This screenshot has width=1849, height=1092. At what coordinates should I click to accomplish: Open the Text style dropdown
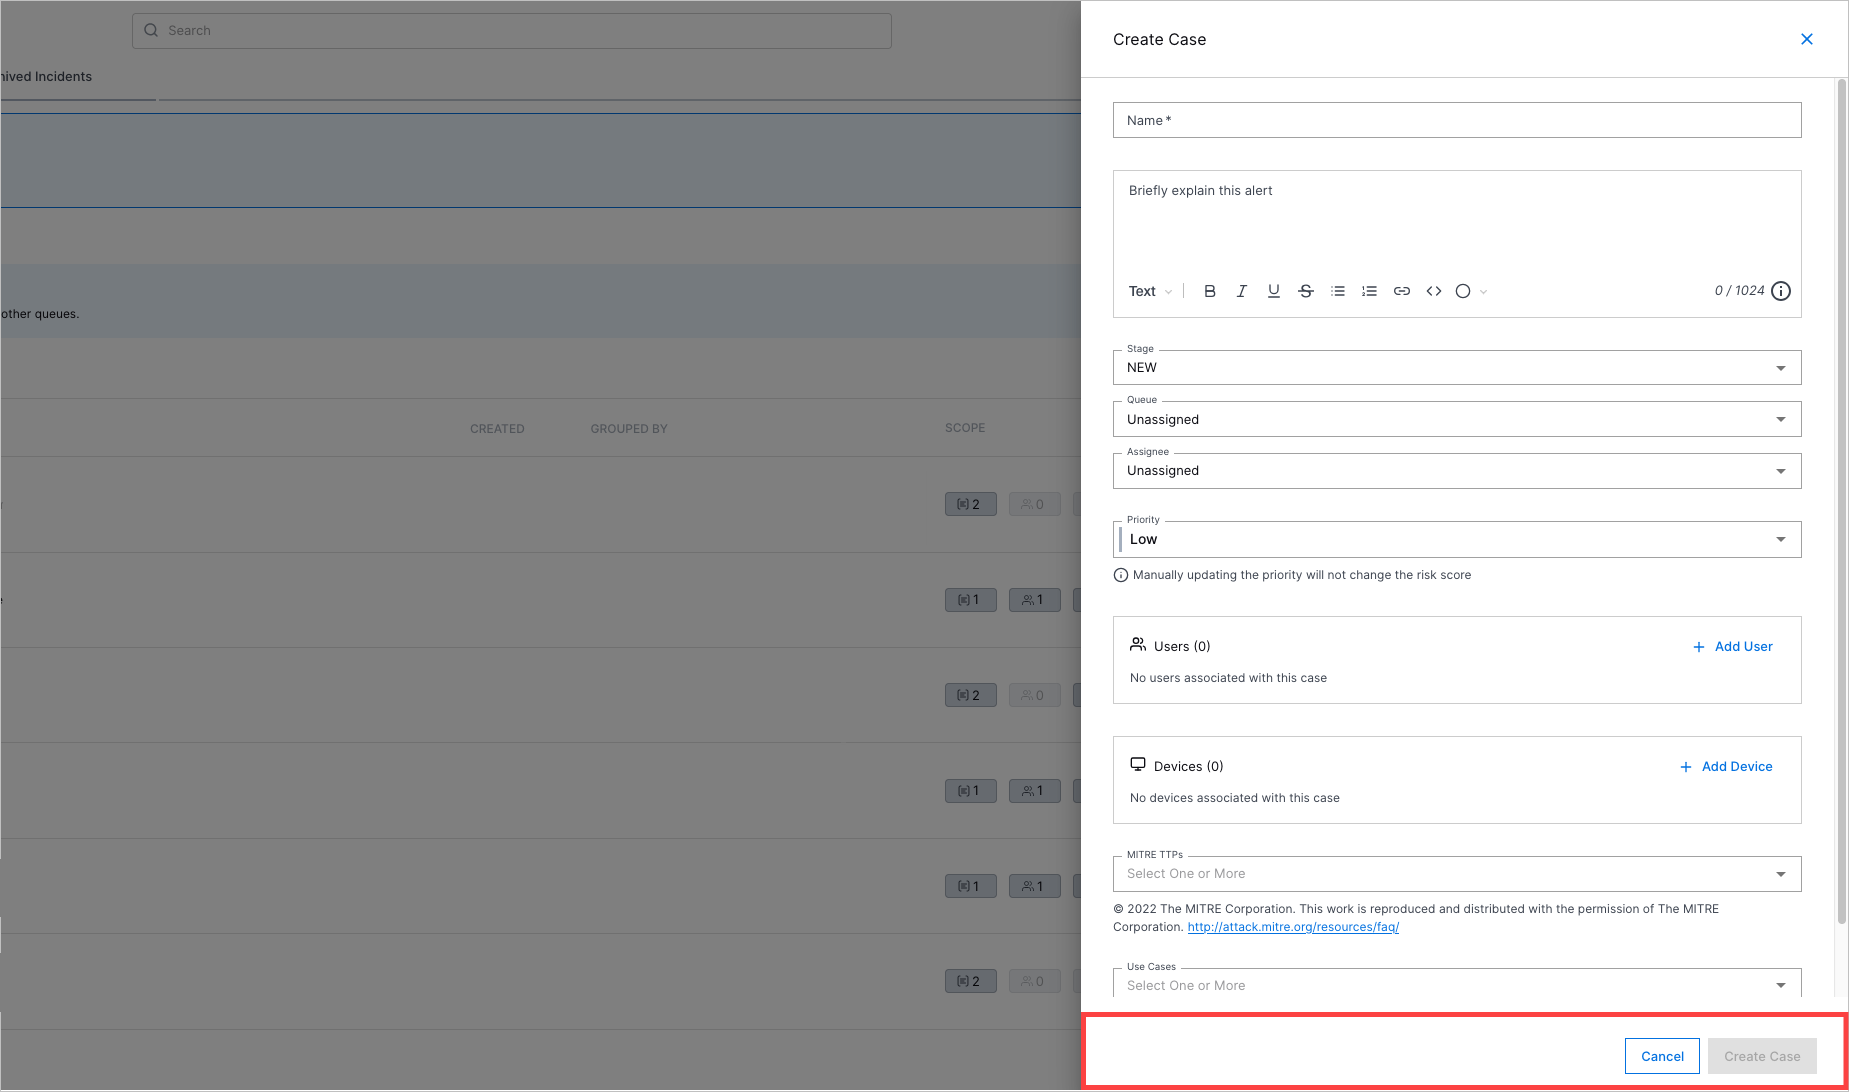click(x=1150, y=291)
